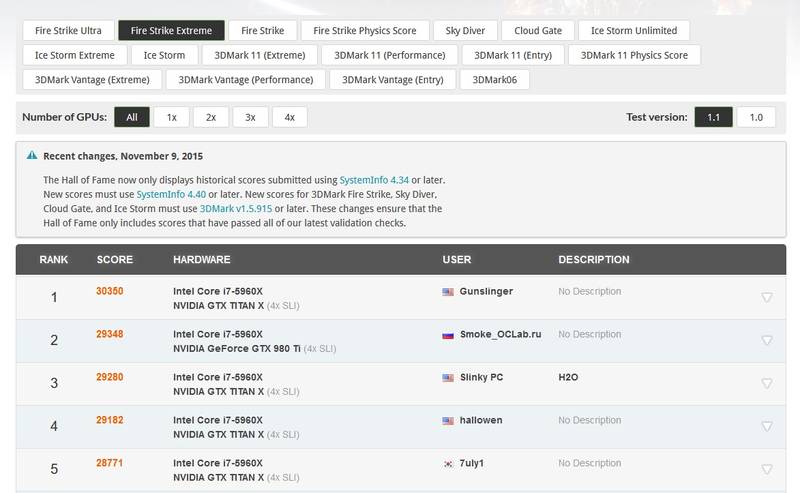Image resolution: width=800 pixels, height=493 pixels.
Task: Click the SCORE column header
Action: point(115,259)
